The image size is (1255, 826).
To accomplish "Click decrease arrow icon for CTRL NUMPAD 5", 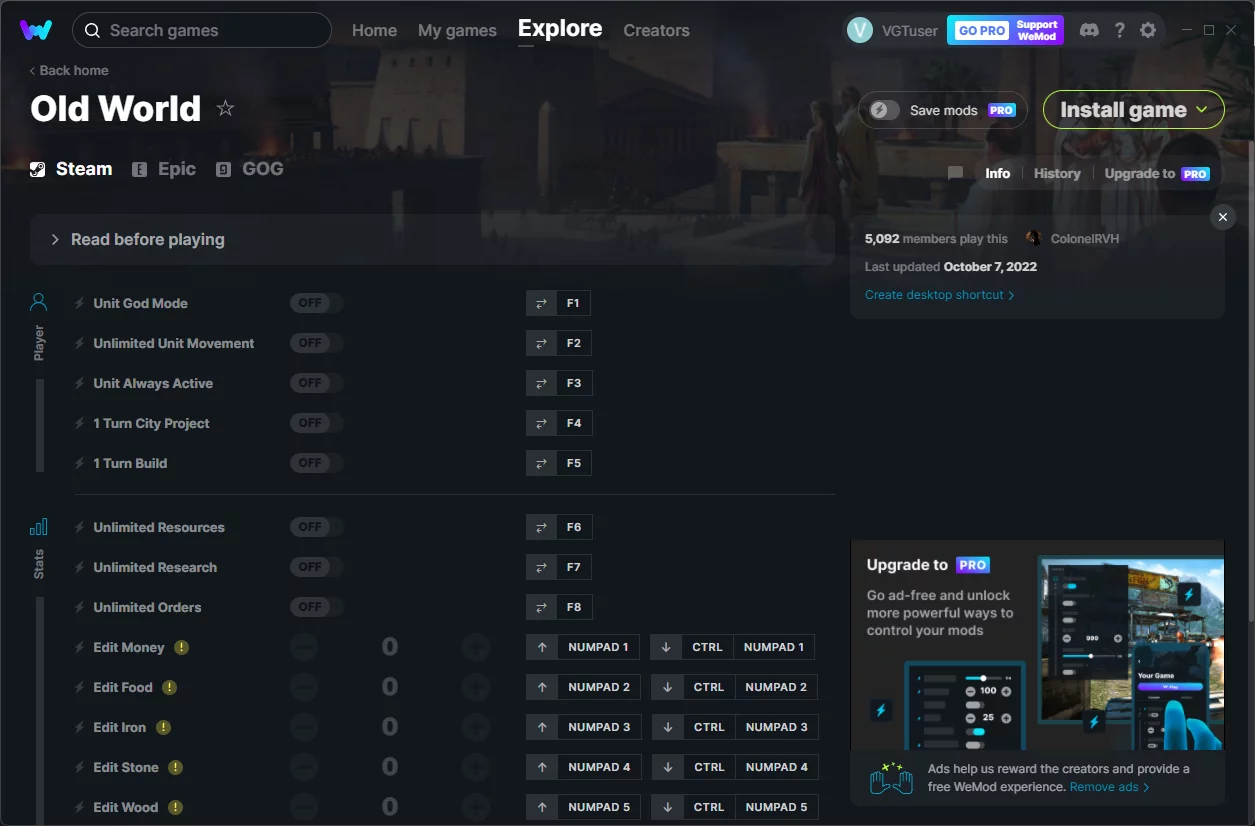I will (667, 807).
